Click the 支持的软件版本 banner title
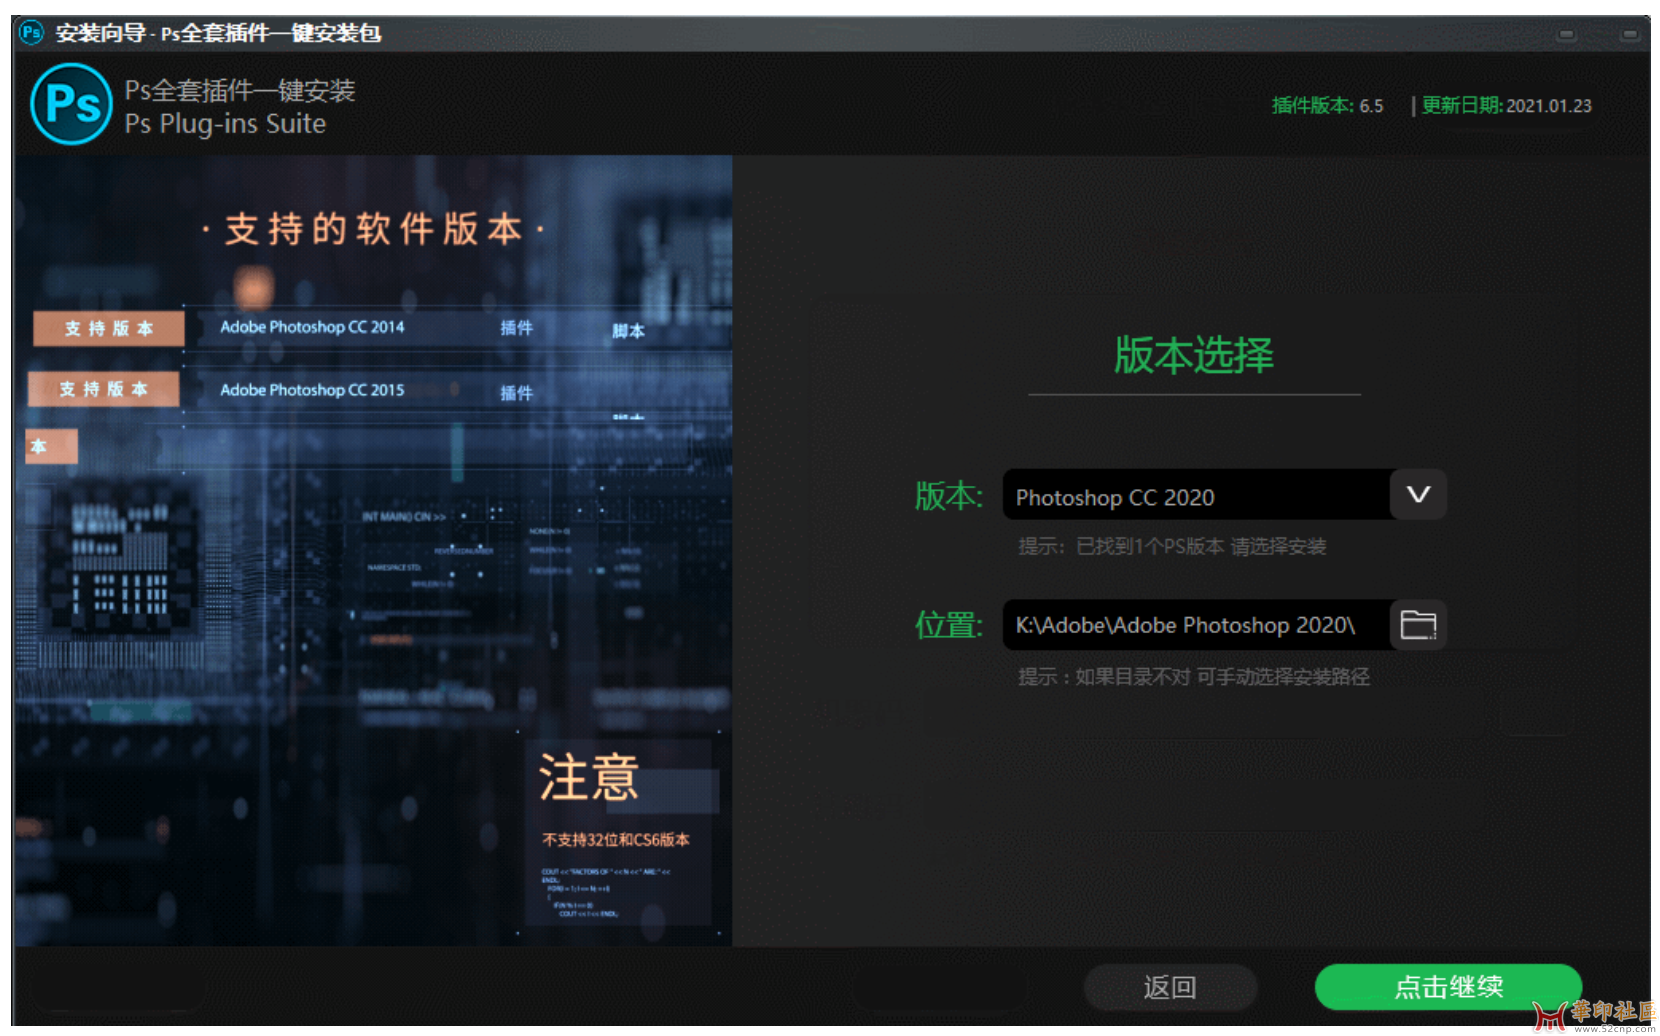The width and height of the screenshot is (1660, 1036). tap(372, 229)
